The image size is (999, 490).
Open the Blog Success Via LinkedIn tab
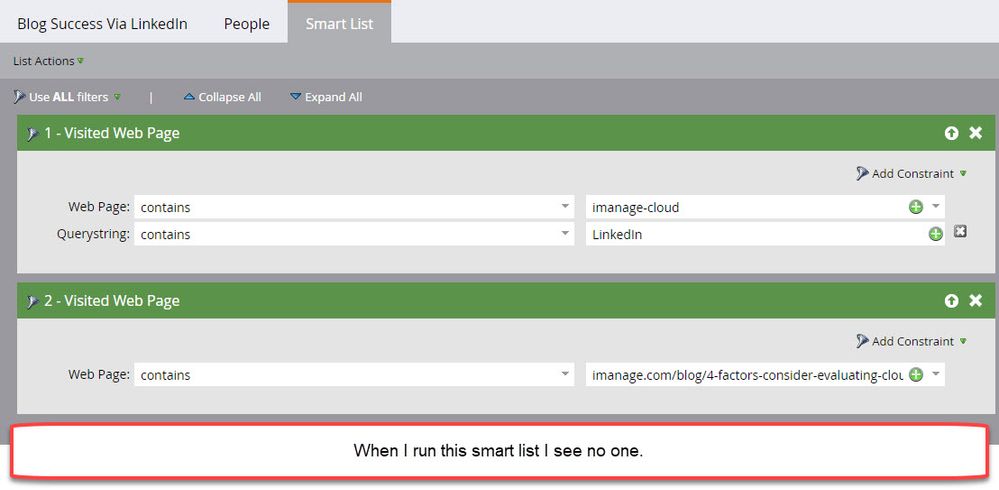point(102,24)
